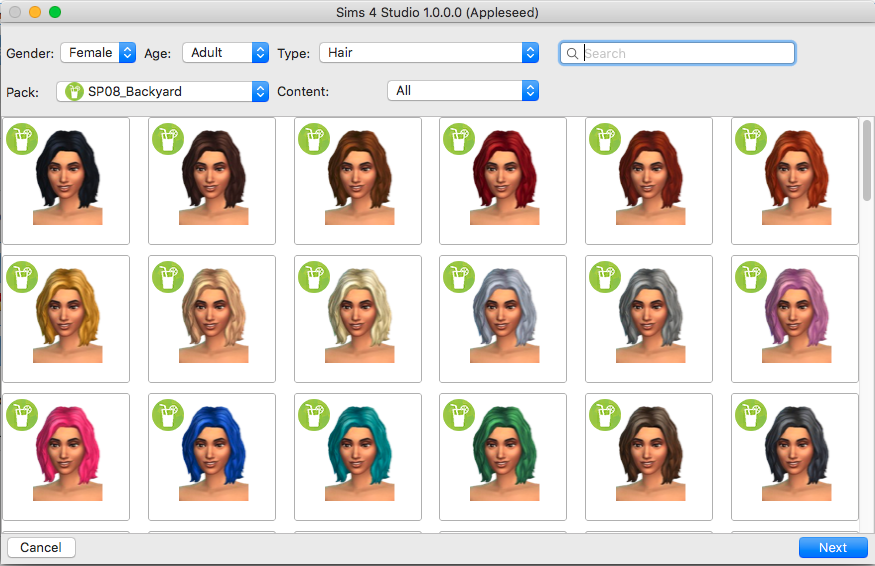Click the yellow minimize window button

35,12
